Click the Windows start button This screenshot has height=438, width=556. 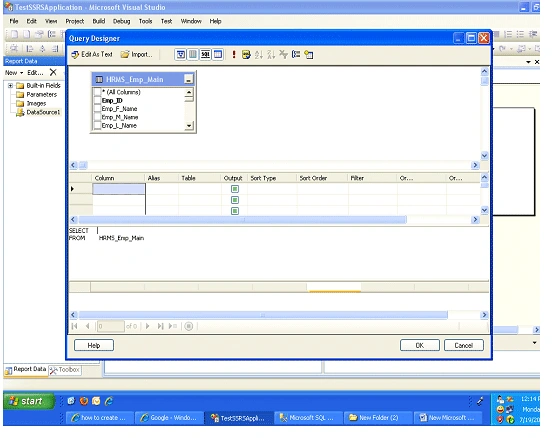(x=28, y=401)
